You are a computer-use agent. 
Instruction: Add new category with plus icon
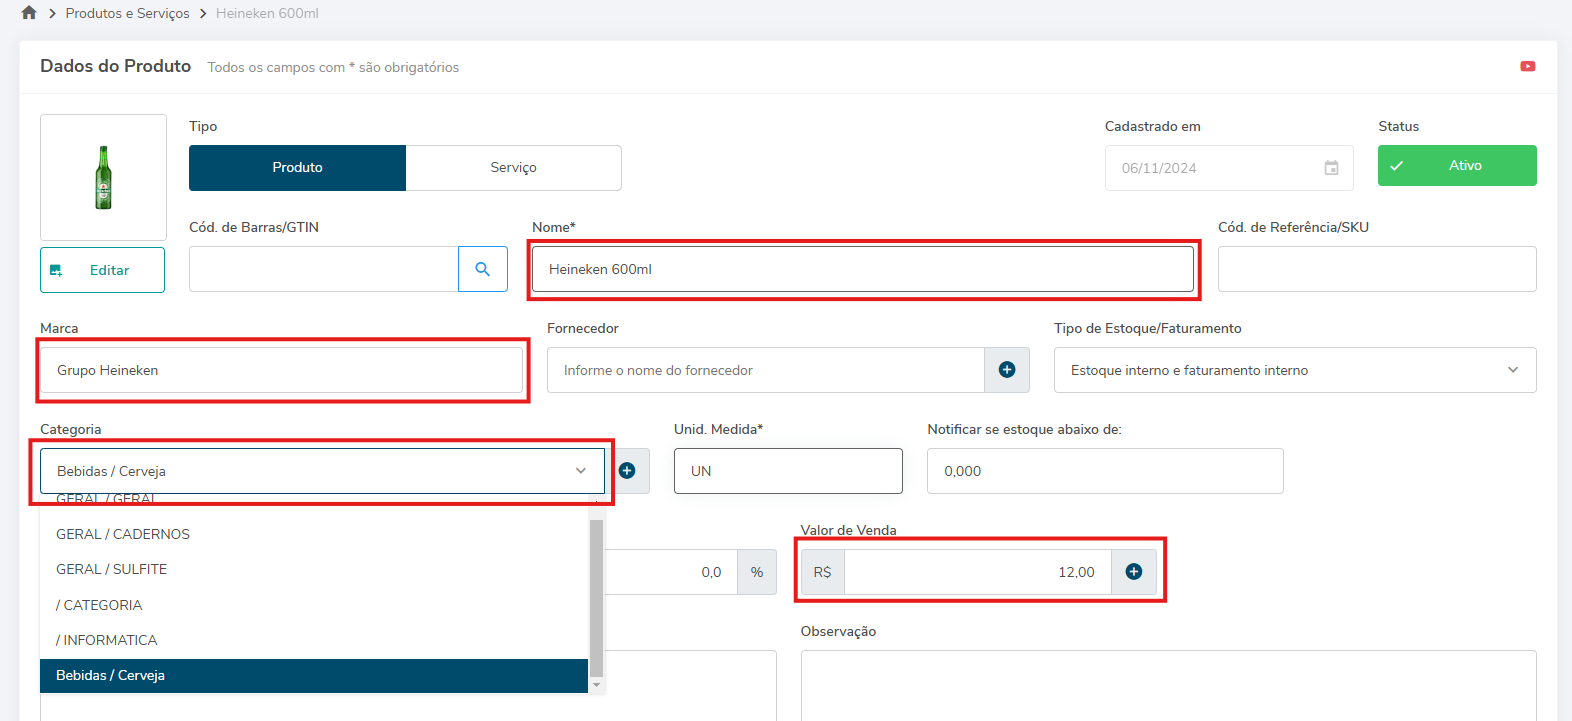[x=627, y=471]
